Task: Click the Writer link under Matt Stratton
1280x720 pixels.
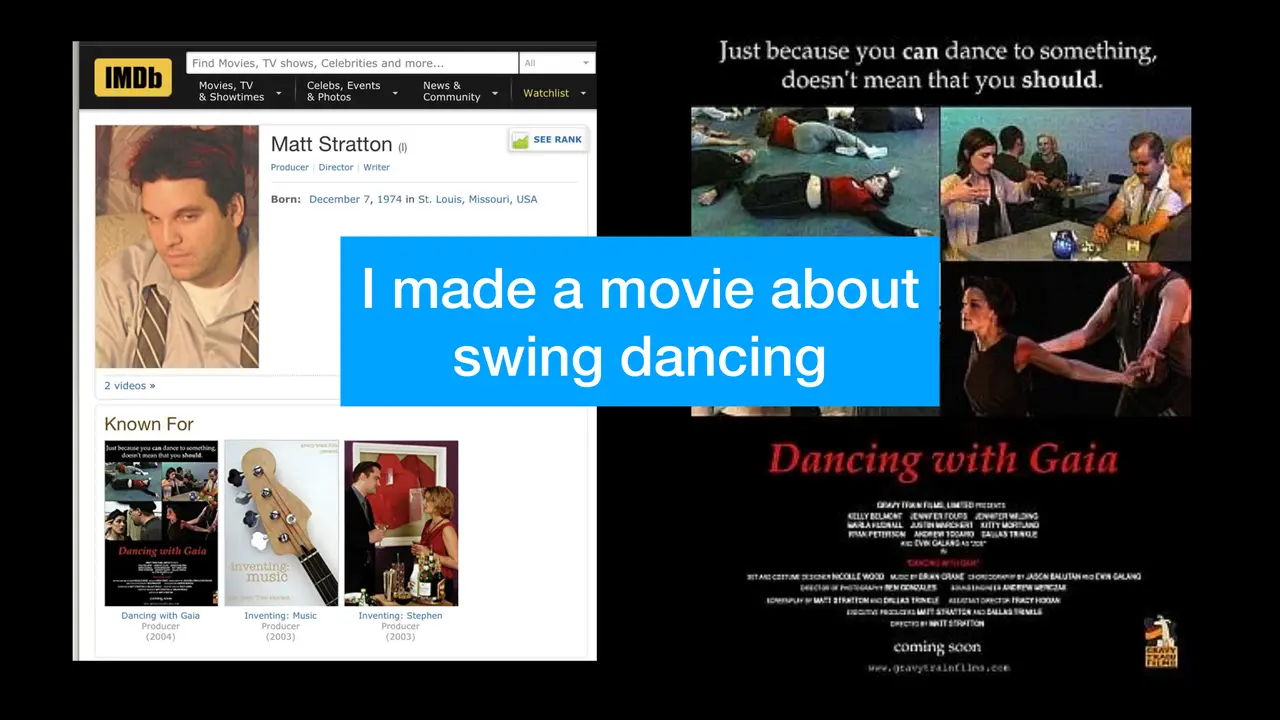Action: pyautogui.click(x=376, y=167)
